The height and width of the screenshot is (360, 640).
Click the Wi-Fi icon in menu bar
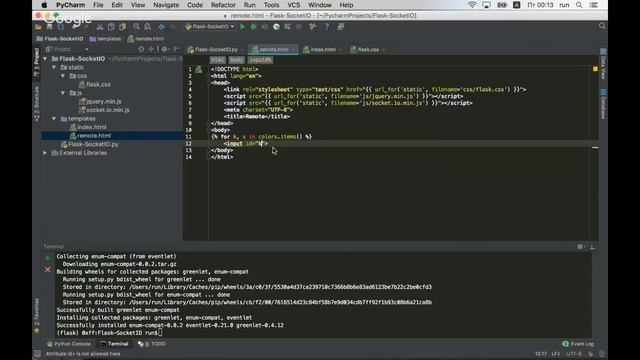pyautogui.click(x=472, y=5)
